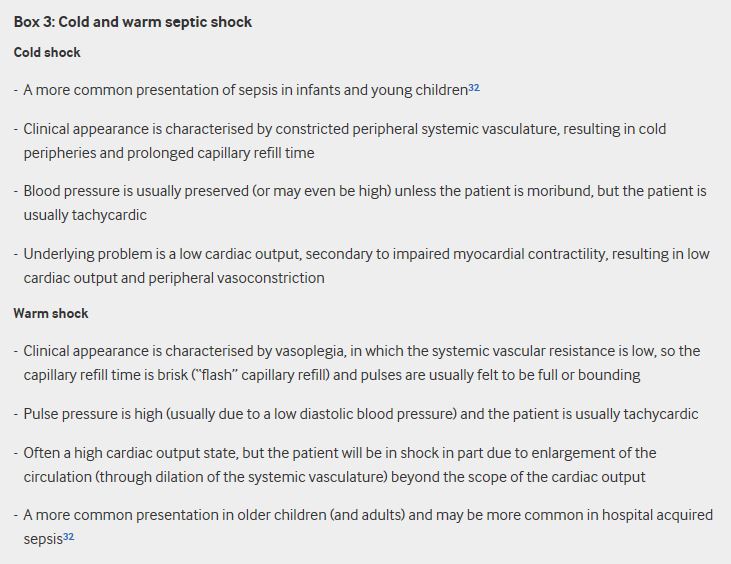Open reference 32 after "young children"
The image size is (731, 564).
tap(475, 87)
